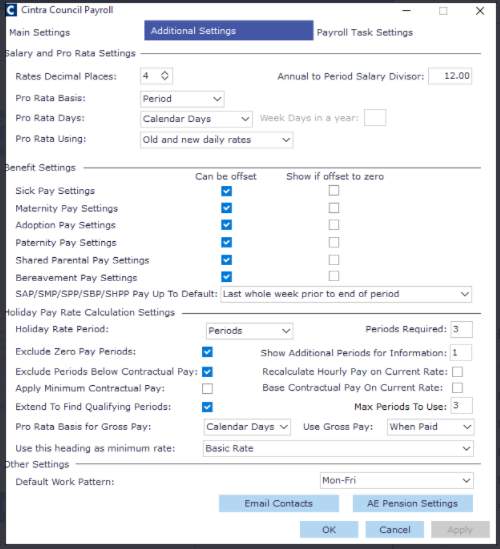Image resolution: width=500 pixels, height=549 pixels.
Task: Click the Email Contacts button
Action: [279, 503]
